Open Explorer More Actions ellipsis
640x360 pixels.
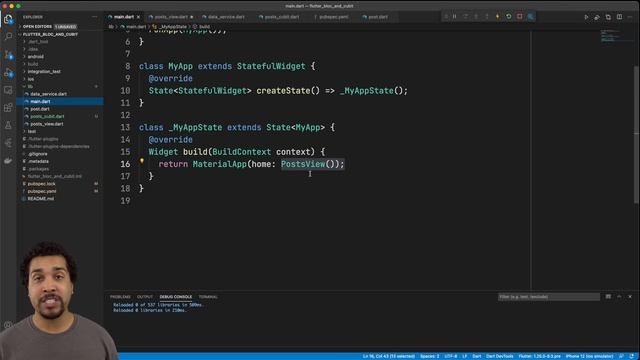tap(95, 17)
